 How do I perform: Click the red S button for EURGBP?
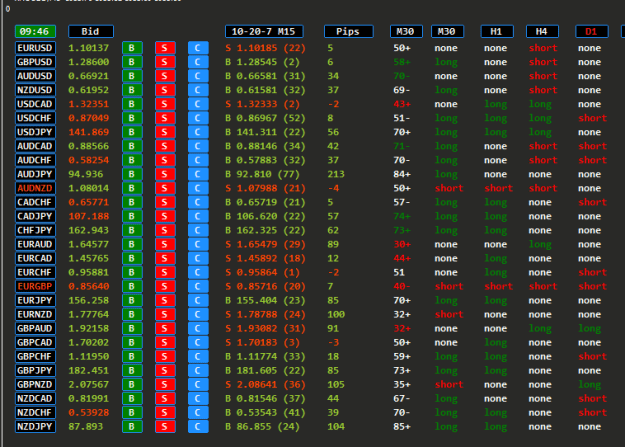(x=165, y=286)
